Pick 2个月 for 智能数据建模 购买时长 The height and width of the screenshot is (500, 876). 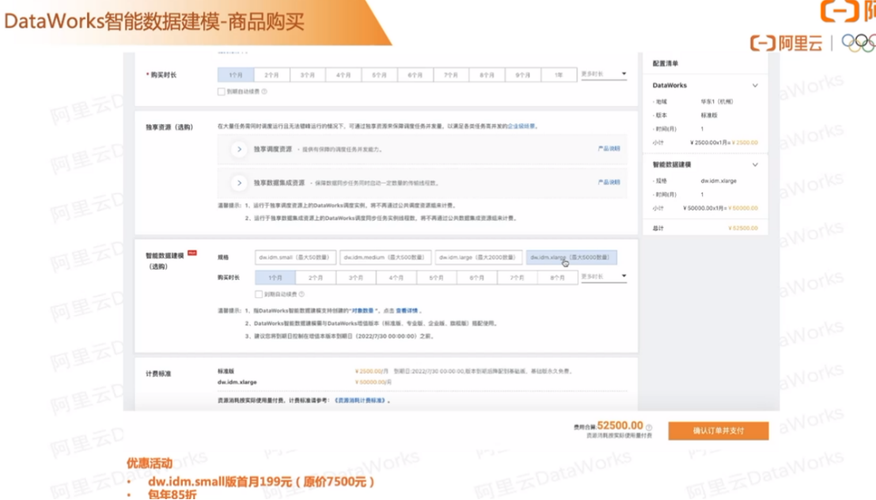[x=316, y=278]
